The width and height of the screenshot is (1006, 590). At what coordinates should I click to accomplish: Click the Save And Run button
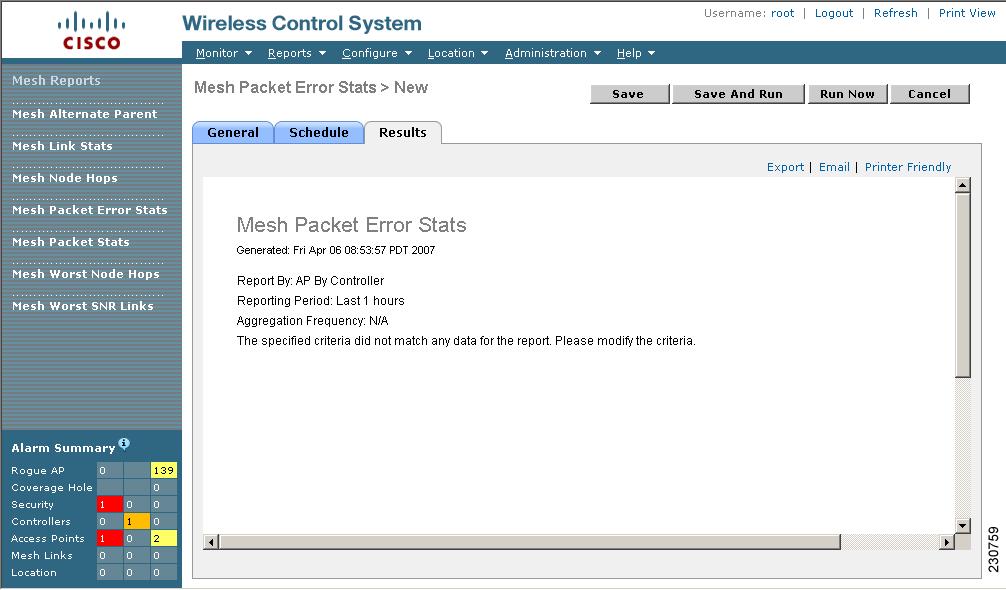(x=738, y=94)
